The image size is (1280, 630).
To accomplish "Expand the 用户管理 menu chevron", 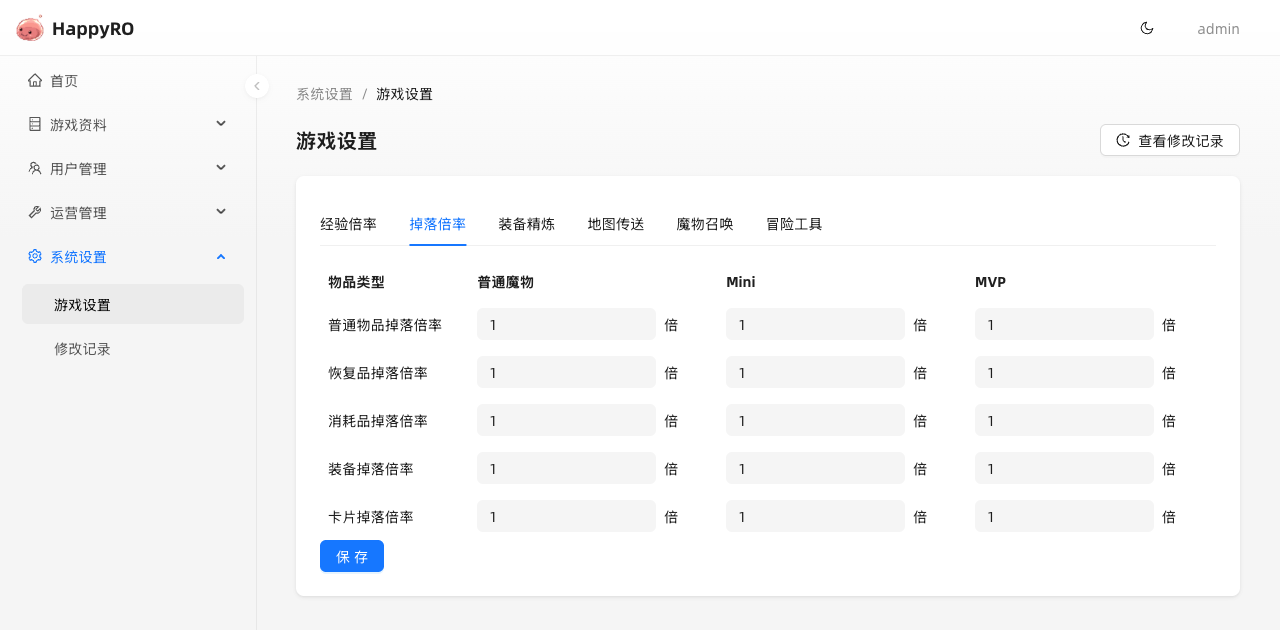I will coord(221,167).
